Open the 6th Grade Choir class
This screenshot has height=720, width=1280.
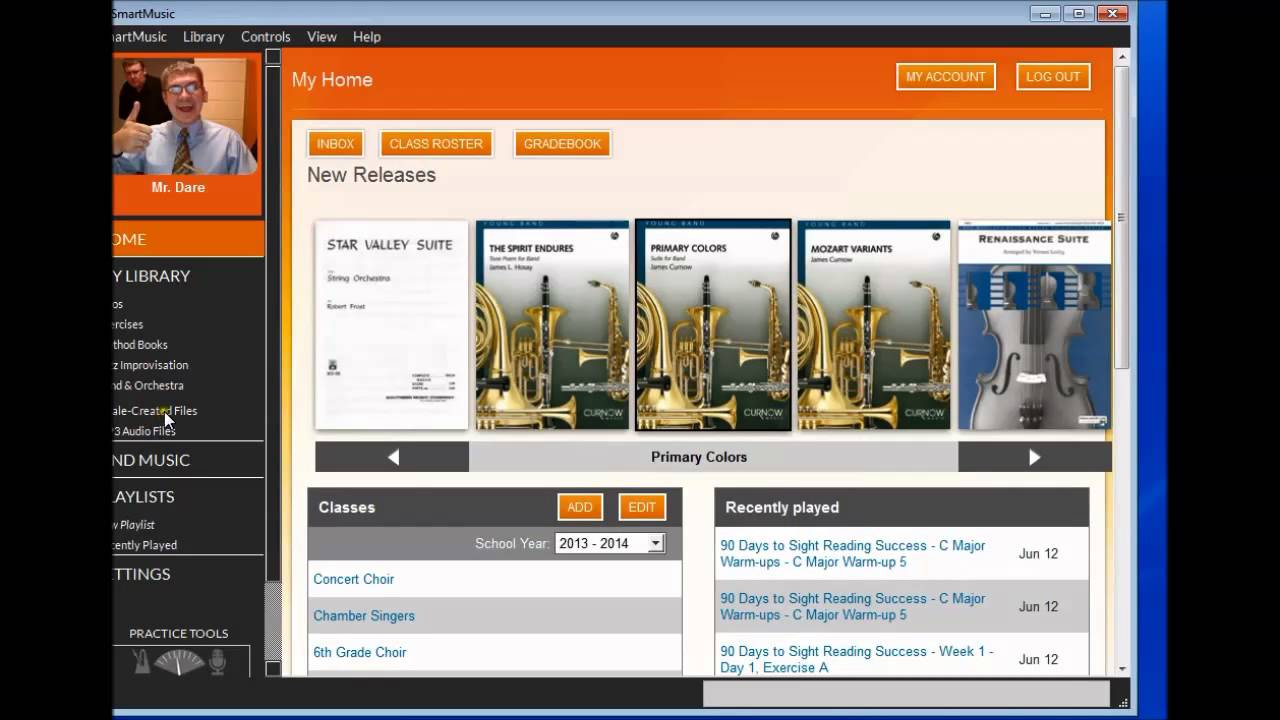359,652
